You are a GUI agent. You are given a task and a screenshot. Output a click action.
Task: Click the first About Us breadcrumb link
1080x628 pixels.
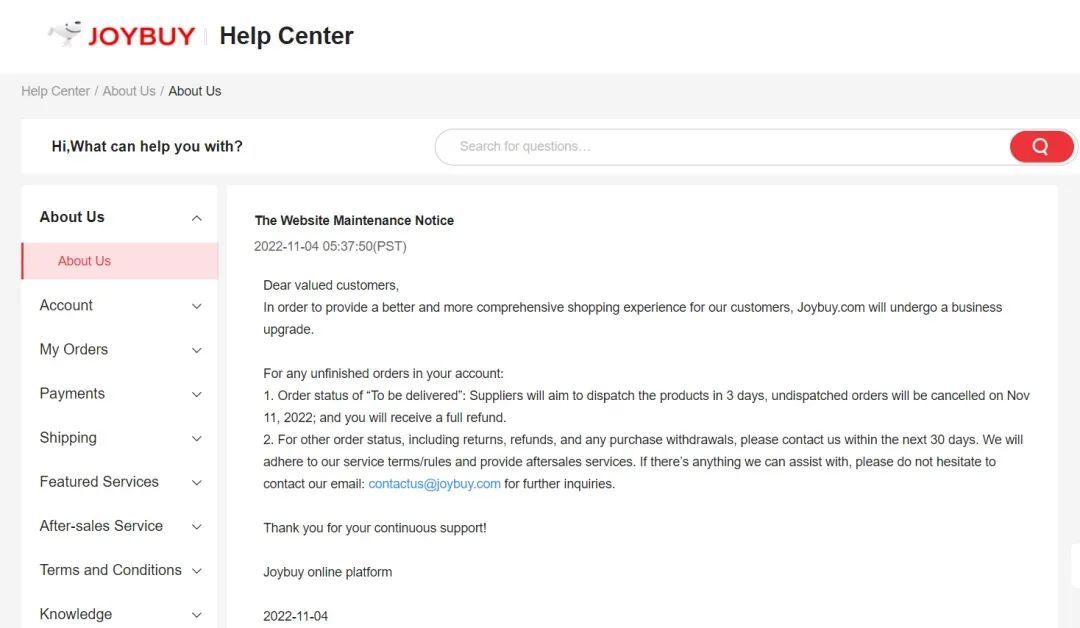(x=129, y=91)
